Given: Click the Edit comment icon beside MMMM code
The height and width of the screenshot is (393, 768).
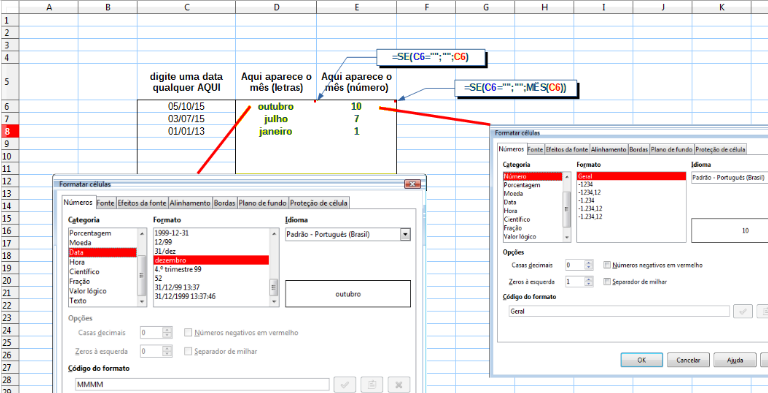Looking at the screenshot, I should [371, 385].
